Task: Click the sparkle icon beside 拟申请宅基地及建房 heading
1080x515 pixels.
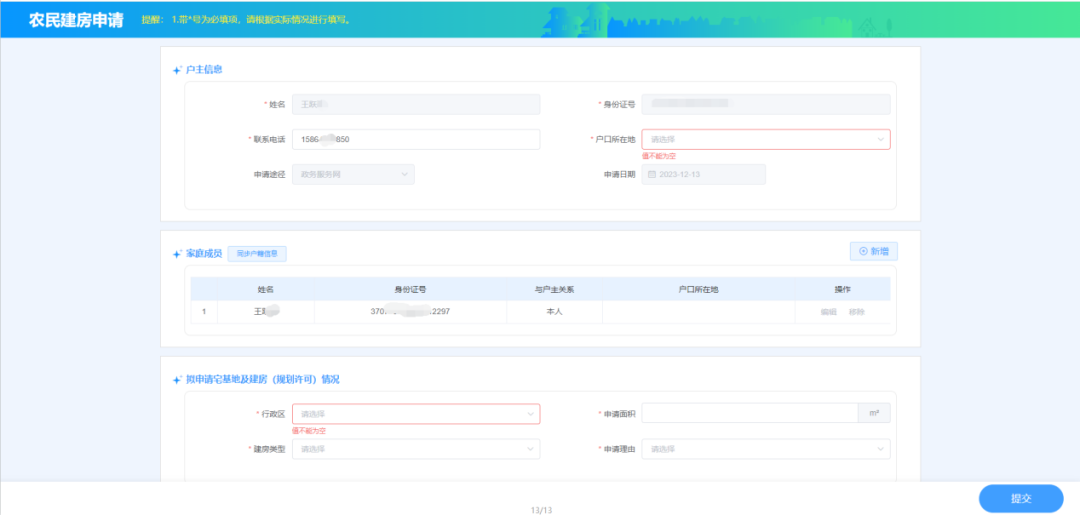Action: coord(177,380)
